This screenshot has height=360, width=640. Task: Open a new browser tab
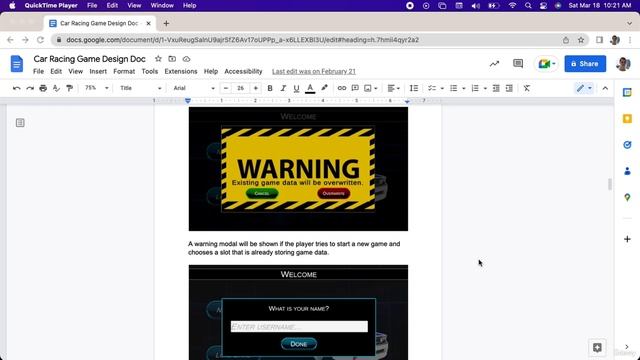coord(166,24)
